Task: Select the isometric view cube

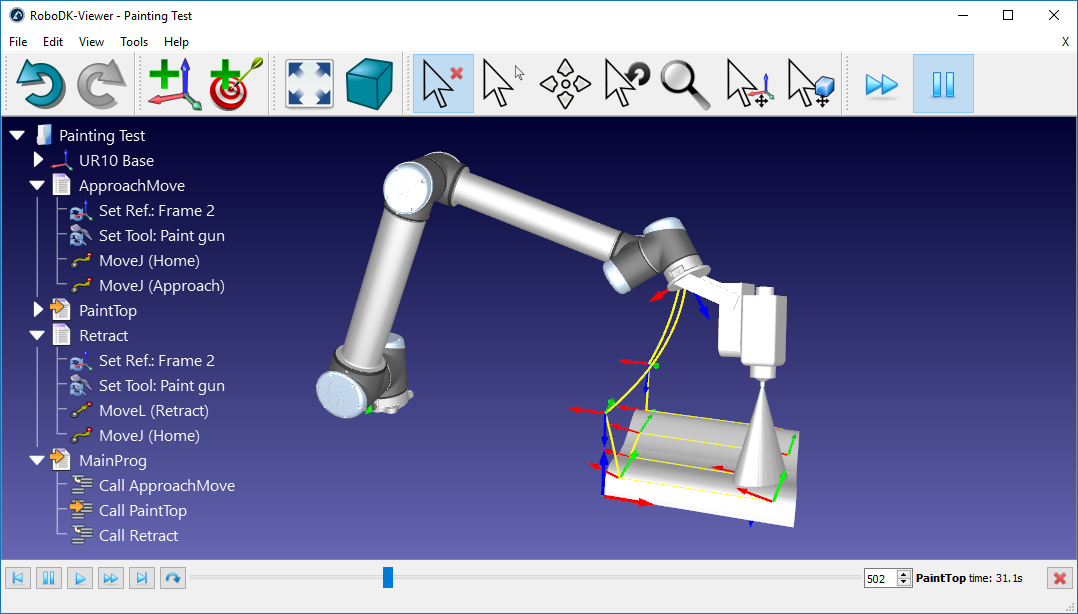Action: [x=369, y=84]
